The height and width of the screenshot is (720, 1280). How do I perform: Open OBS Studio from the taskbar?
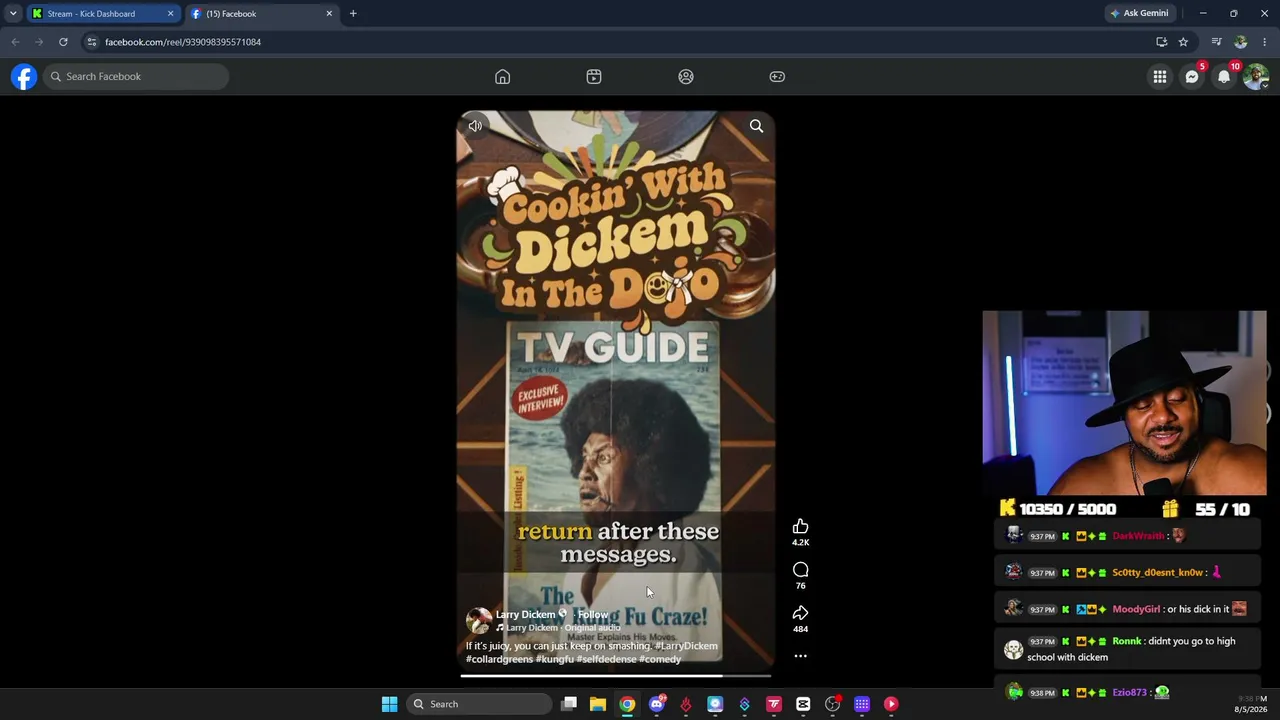coord(832,704)
